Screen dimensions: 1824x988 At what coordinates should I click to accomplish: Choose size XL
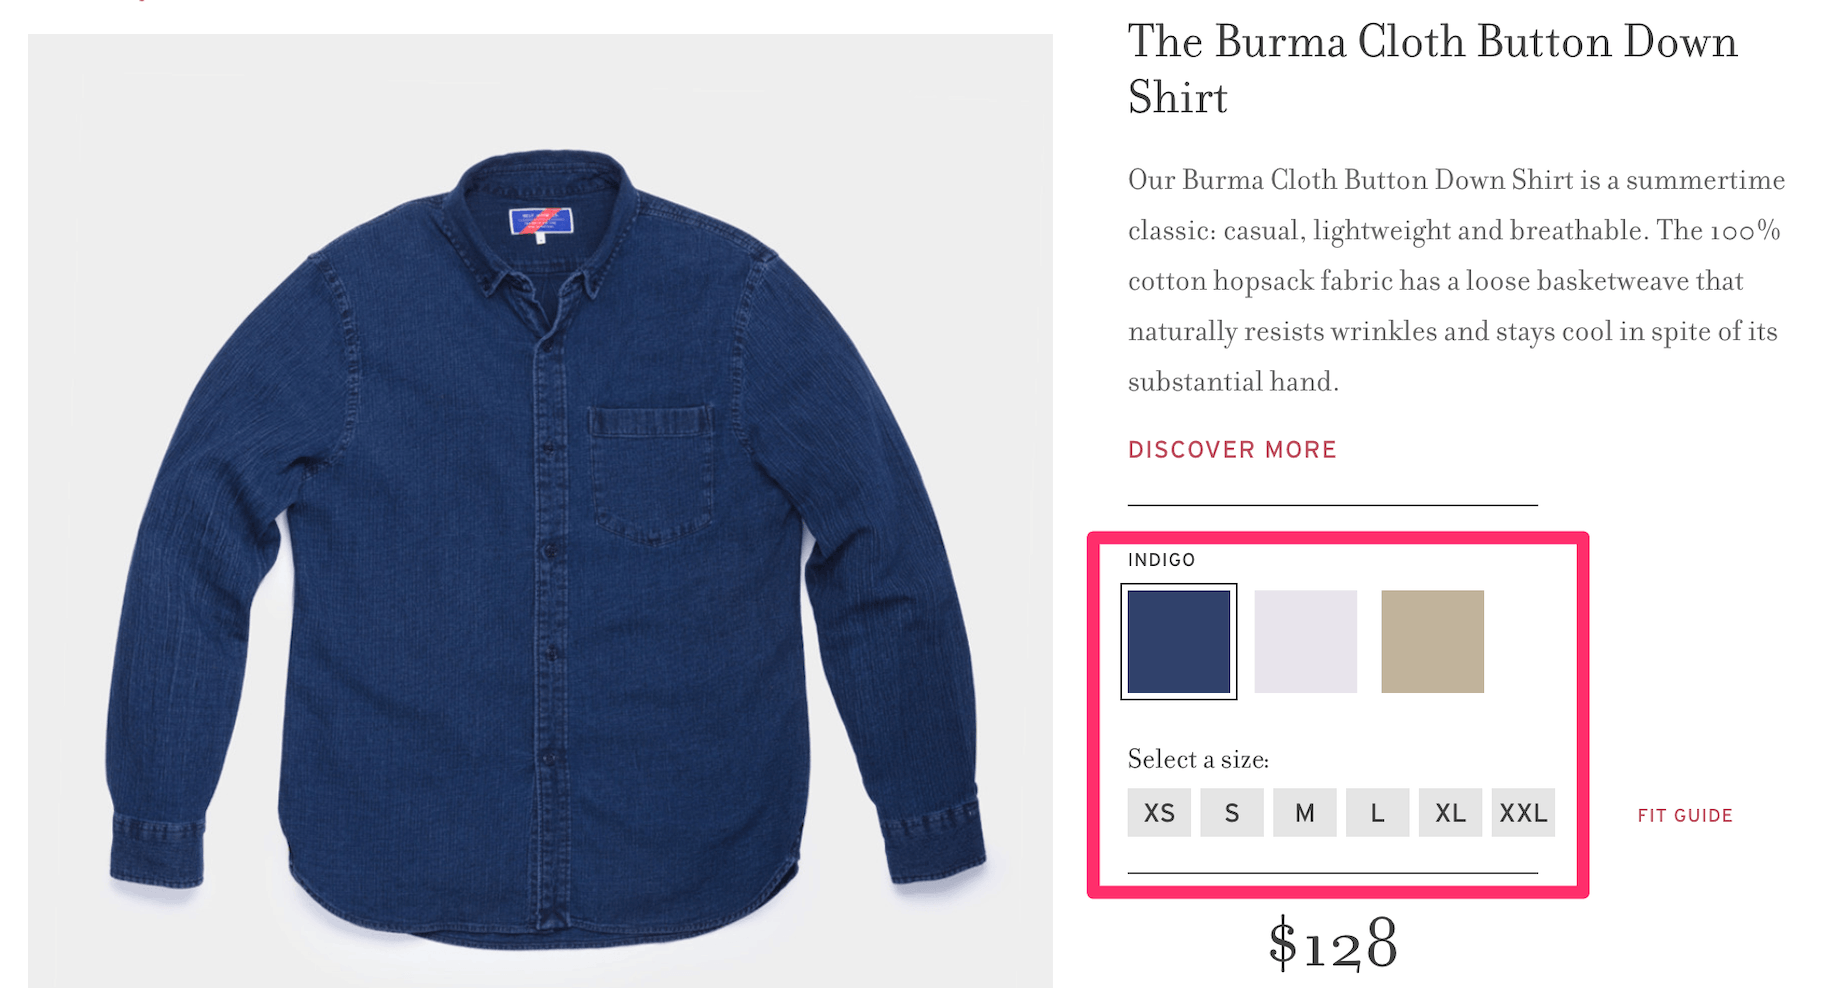pos(1451,813)
